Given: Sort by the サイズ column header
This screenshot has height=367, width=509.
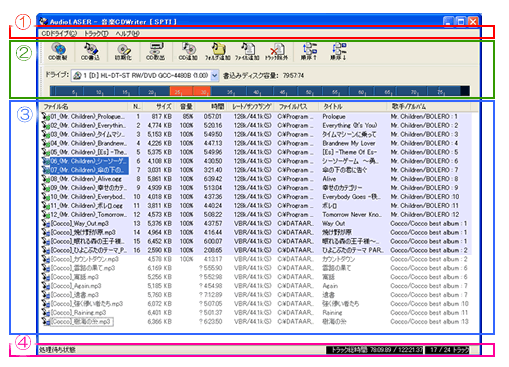Looking at the screenshot, I should [159, 107].
